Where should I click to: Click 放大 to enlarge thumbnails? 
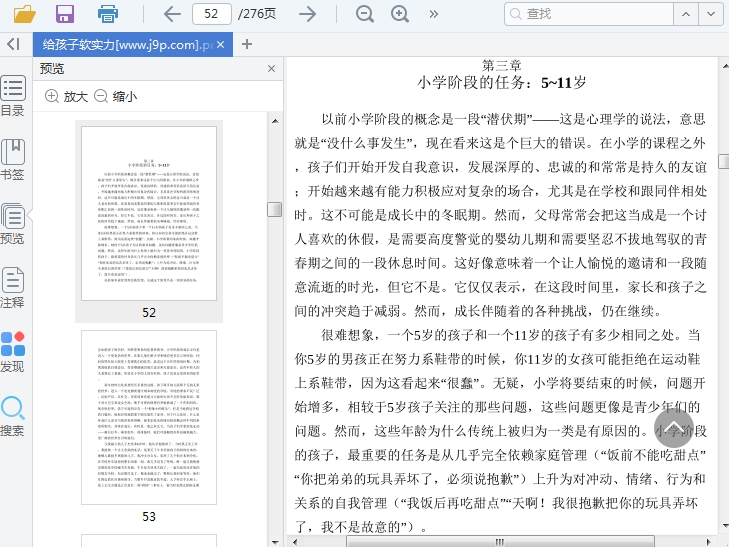pos(66,96)
